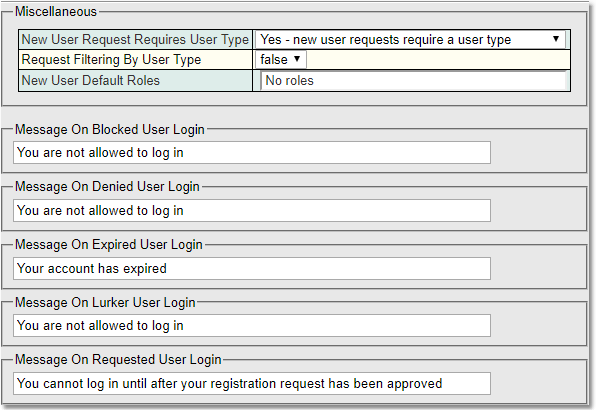
Task: Click the arrow next to the false value
Action: [x=297, y=59]
